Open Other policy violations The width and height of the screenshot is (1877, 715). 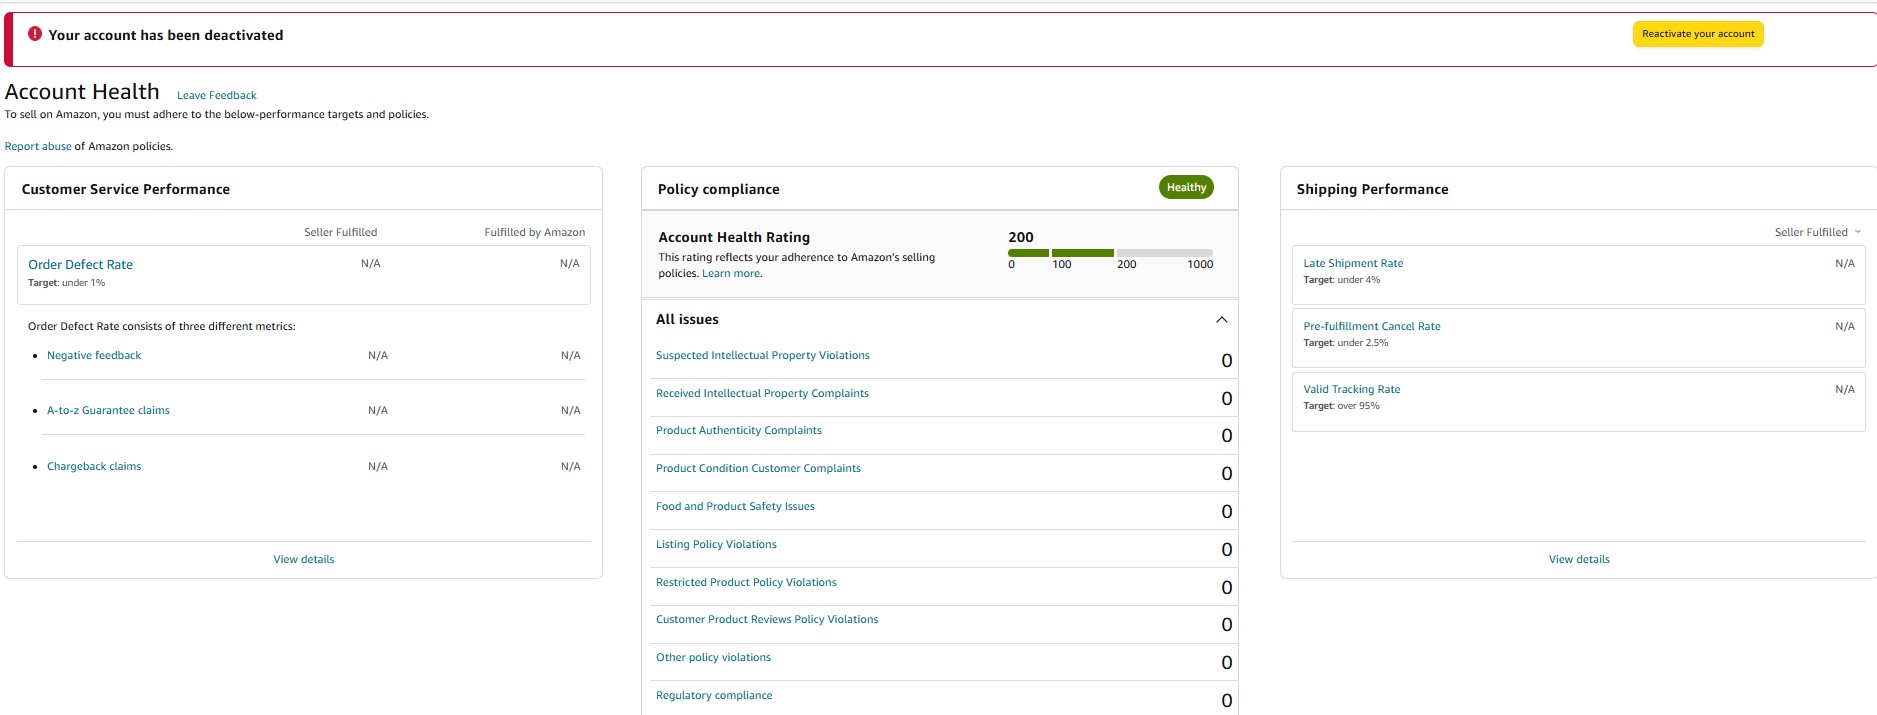coord(713,657)
